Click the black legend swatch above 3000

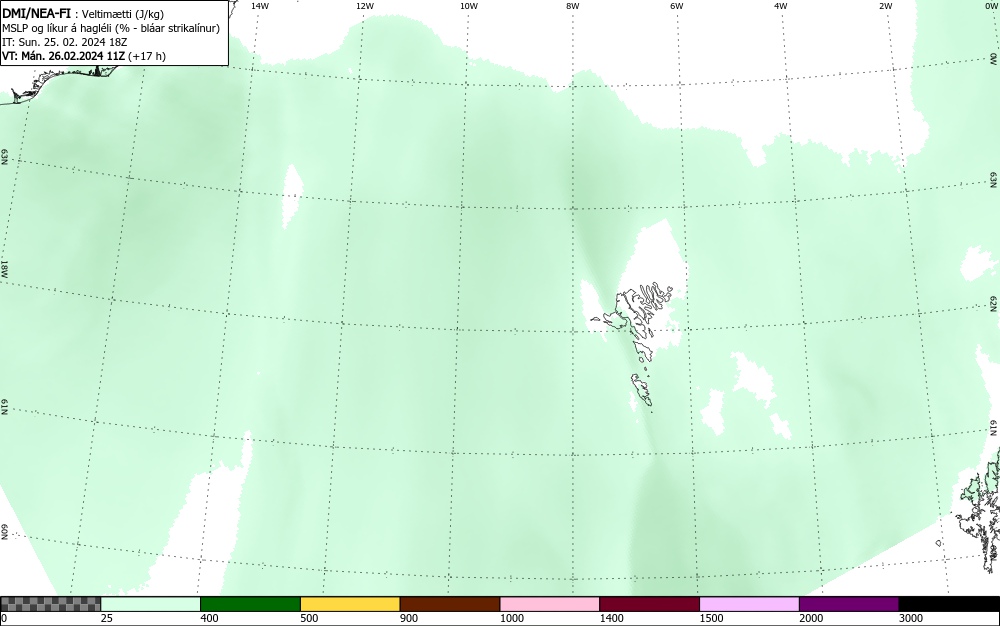[949, 604]
